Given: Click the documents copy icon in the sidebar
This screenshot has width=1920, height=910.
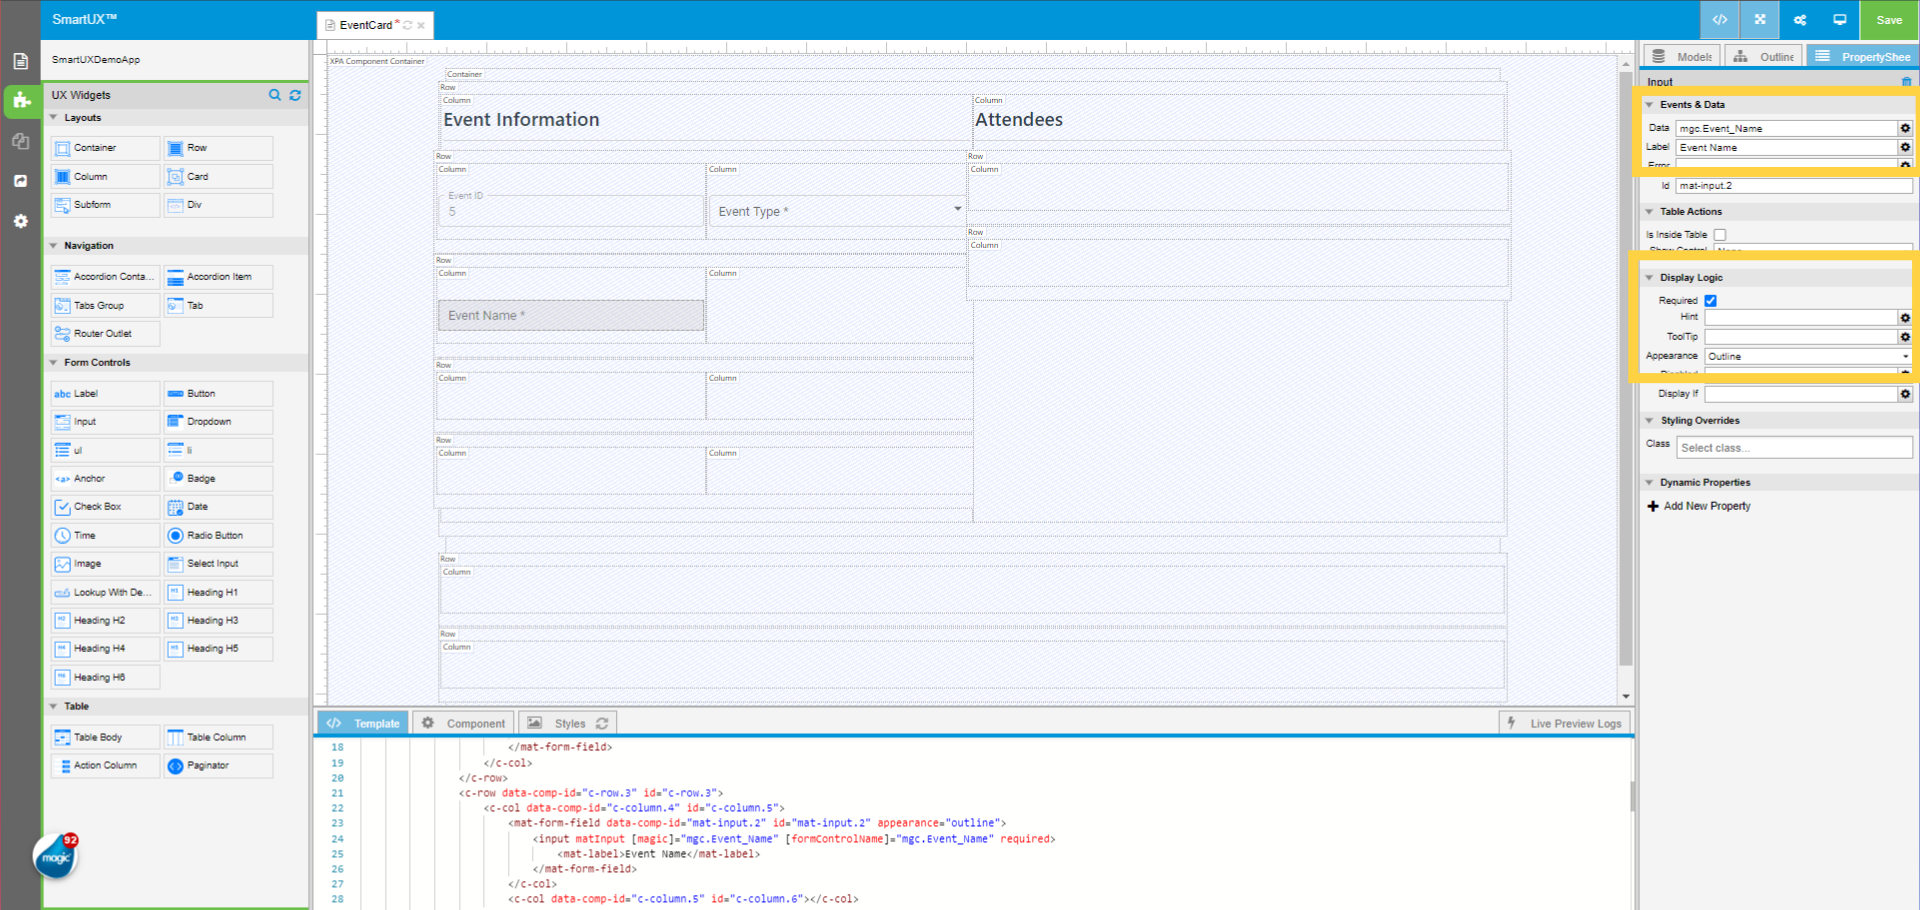Looking at the screenshot, I should click(x=21, y=141).
